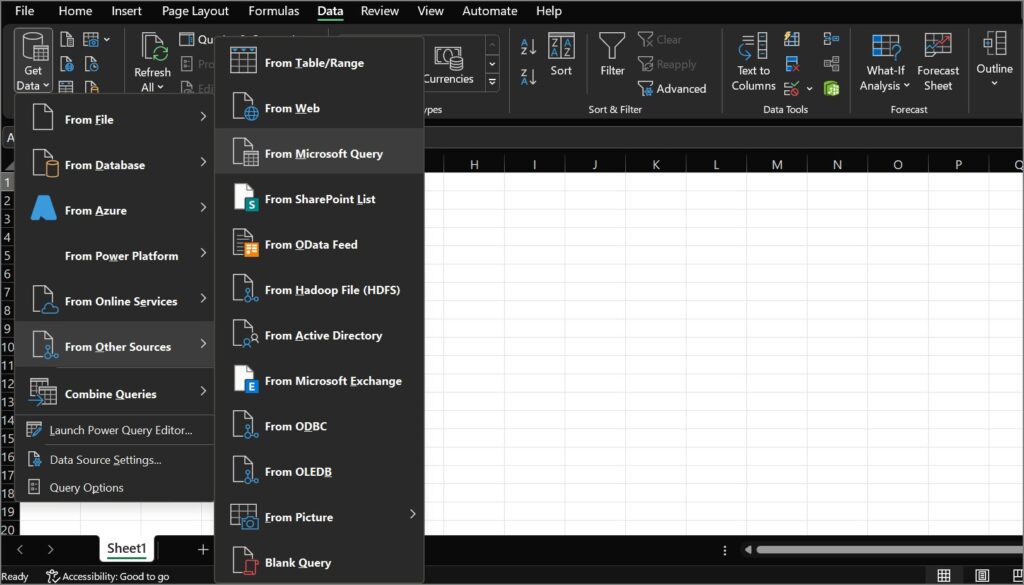Click the Data Validation icon

pyautogui.click(x=792, y=88)
